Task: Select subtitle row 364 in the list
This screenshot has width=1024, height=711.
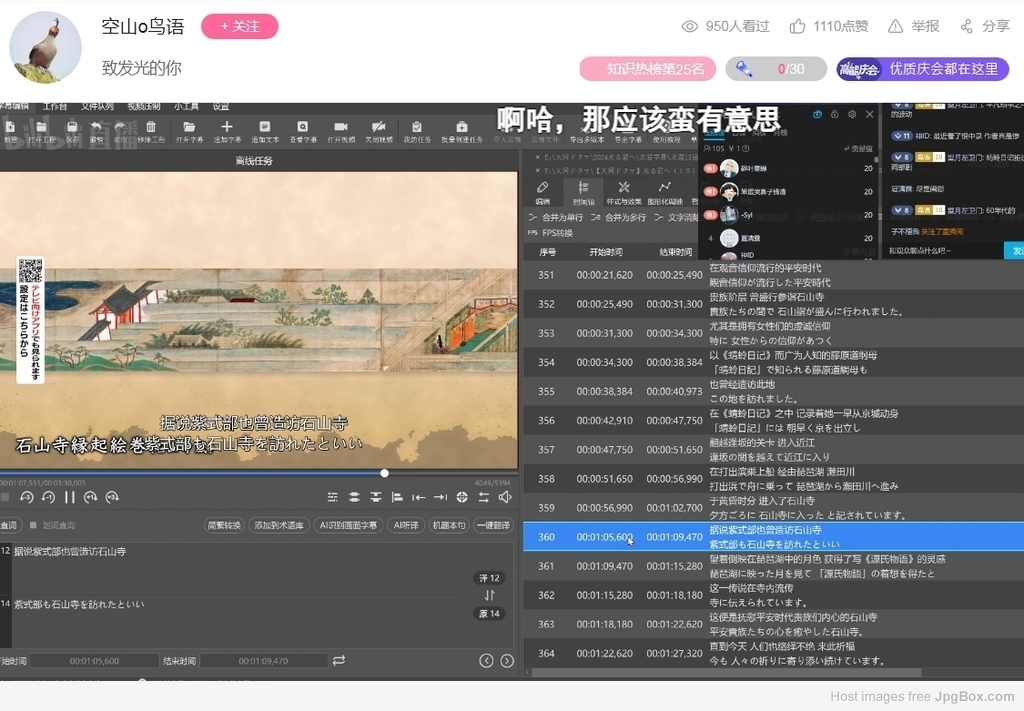Action: coord(773,653)
